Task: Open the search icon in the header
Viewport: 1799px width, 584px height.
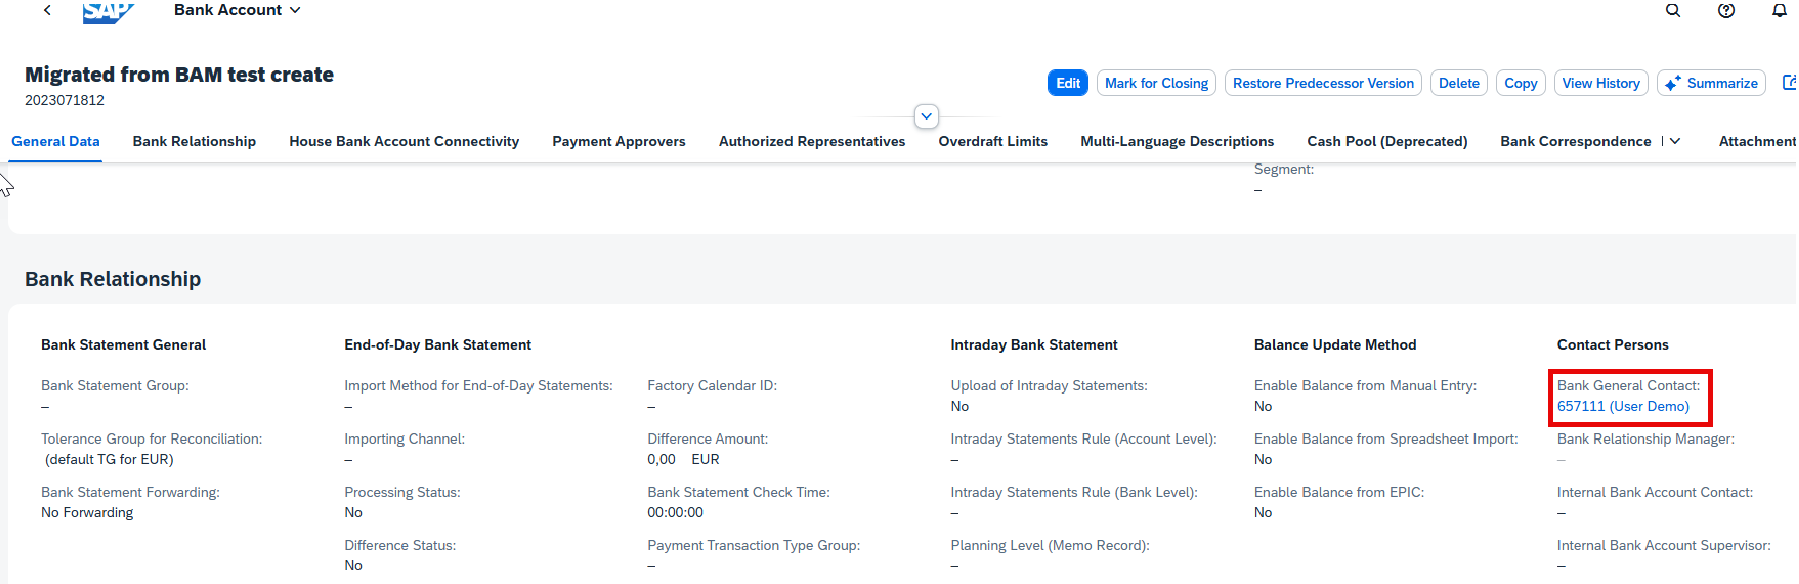Action: (1673, 10)
